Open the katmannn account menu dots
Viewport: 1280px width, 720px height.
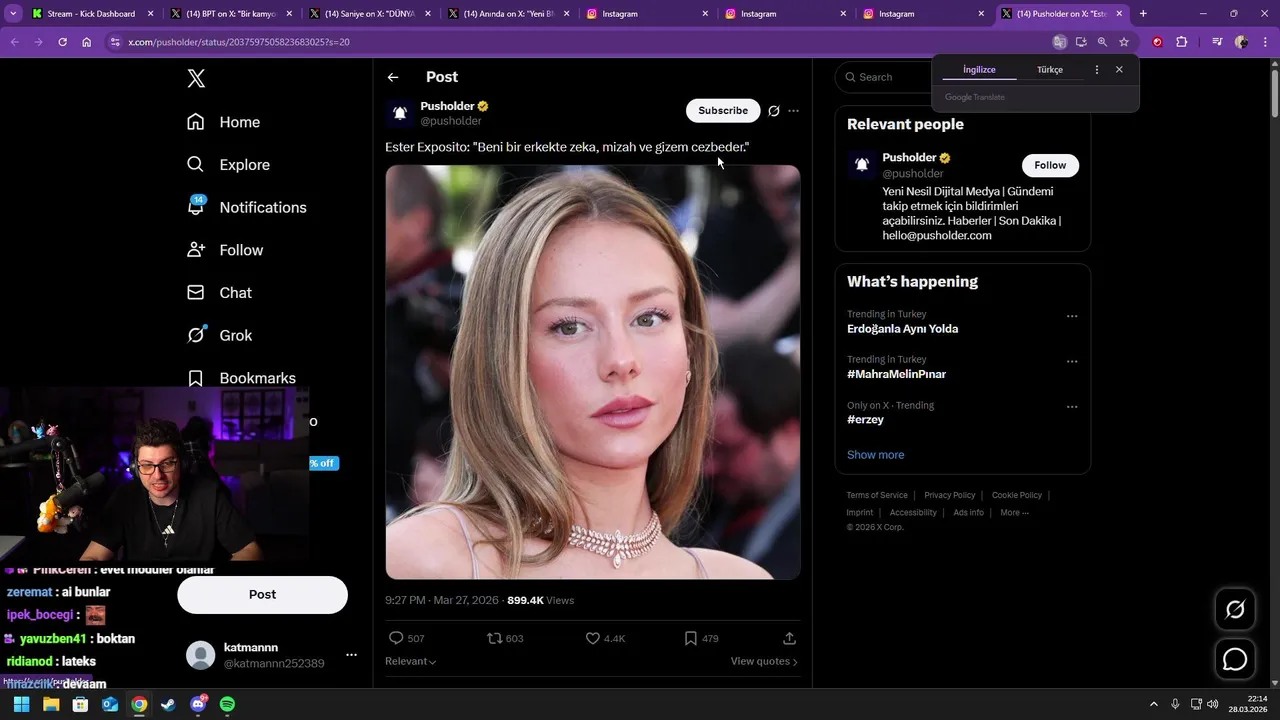click(x=351, y=655)
